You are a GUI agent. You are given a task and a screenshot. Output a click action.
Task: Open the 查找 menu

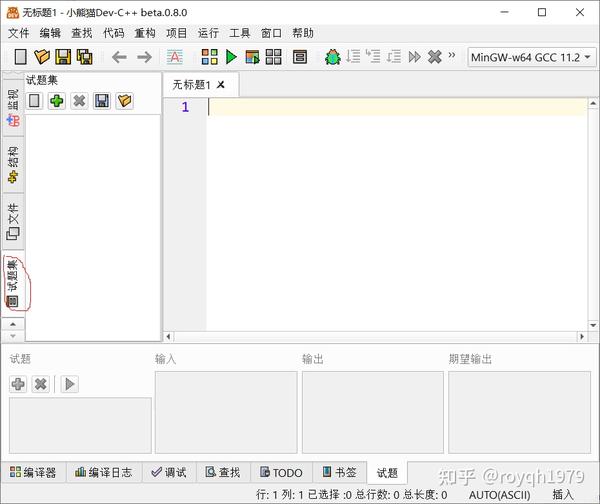[x=82, y=33]
